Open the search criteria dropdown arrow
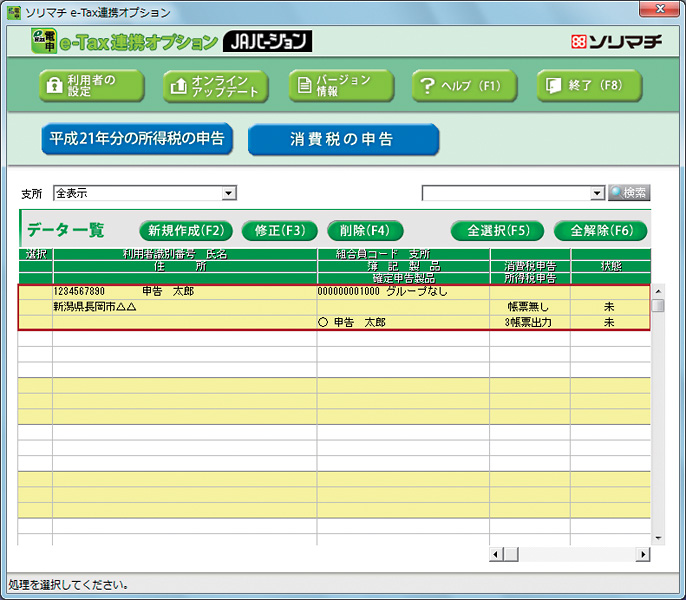This screenshot has height=600, width=686. (598, 192)
